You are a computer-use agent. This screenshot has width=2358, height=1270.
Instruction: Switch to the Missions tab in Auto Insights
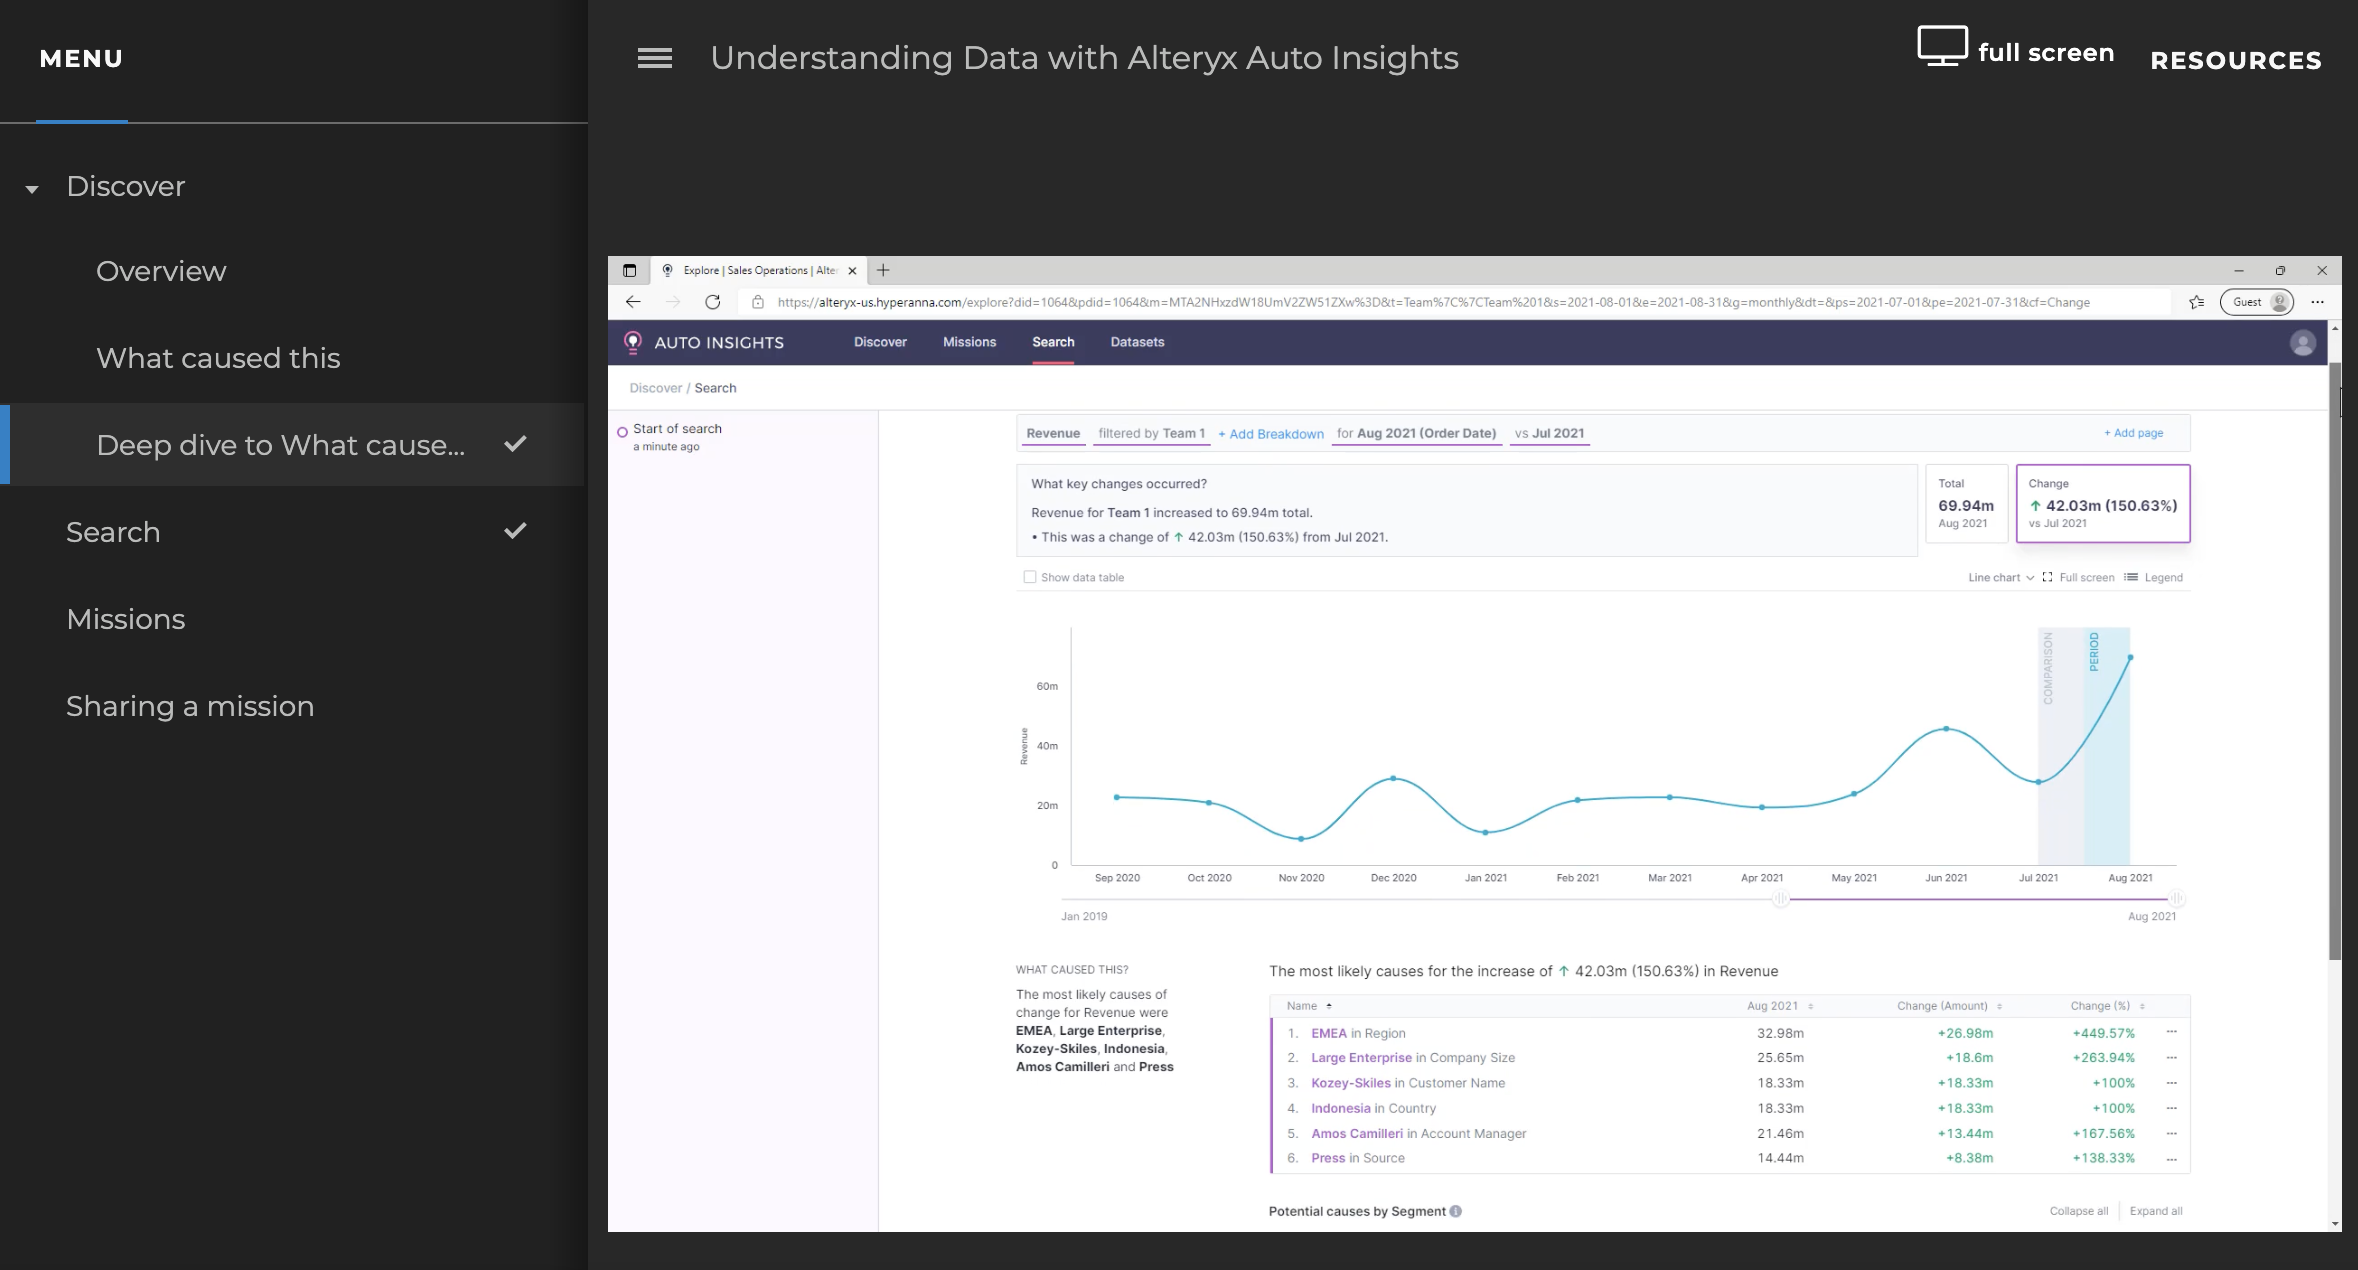point(968,342)
